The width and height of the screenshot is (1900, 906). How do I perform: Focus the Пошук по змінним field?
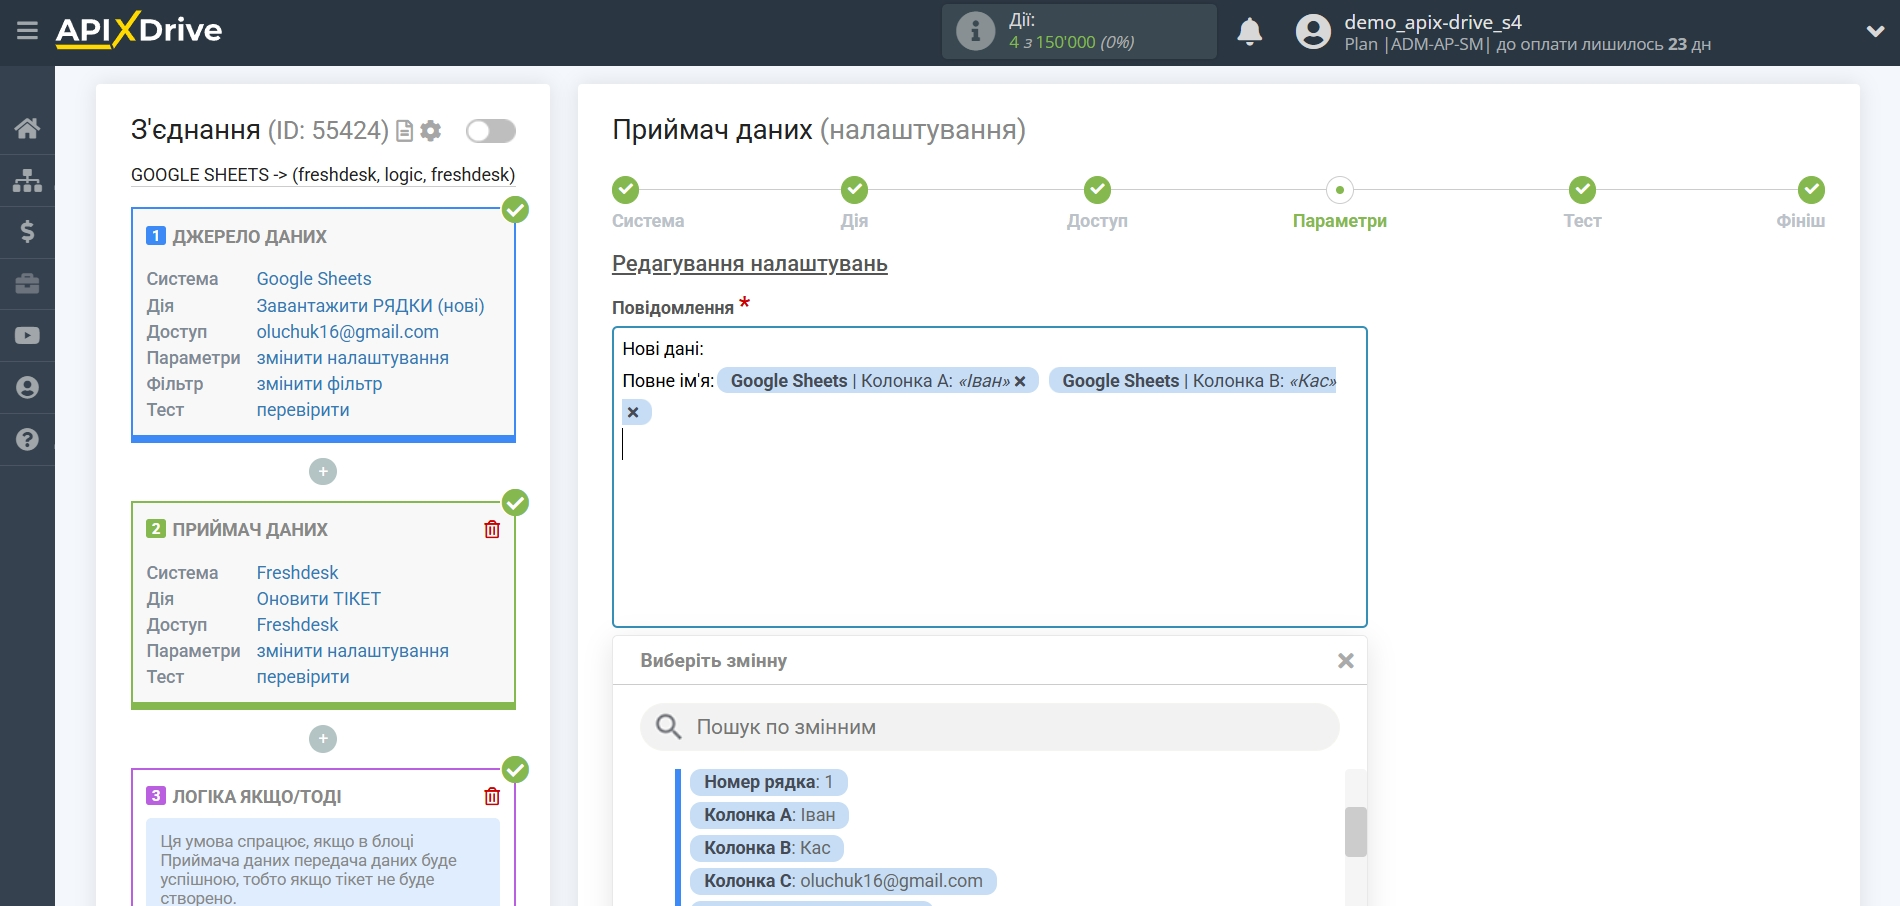[x=990, y=727]
